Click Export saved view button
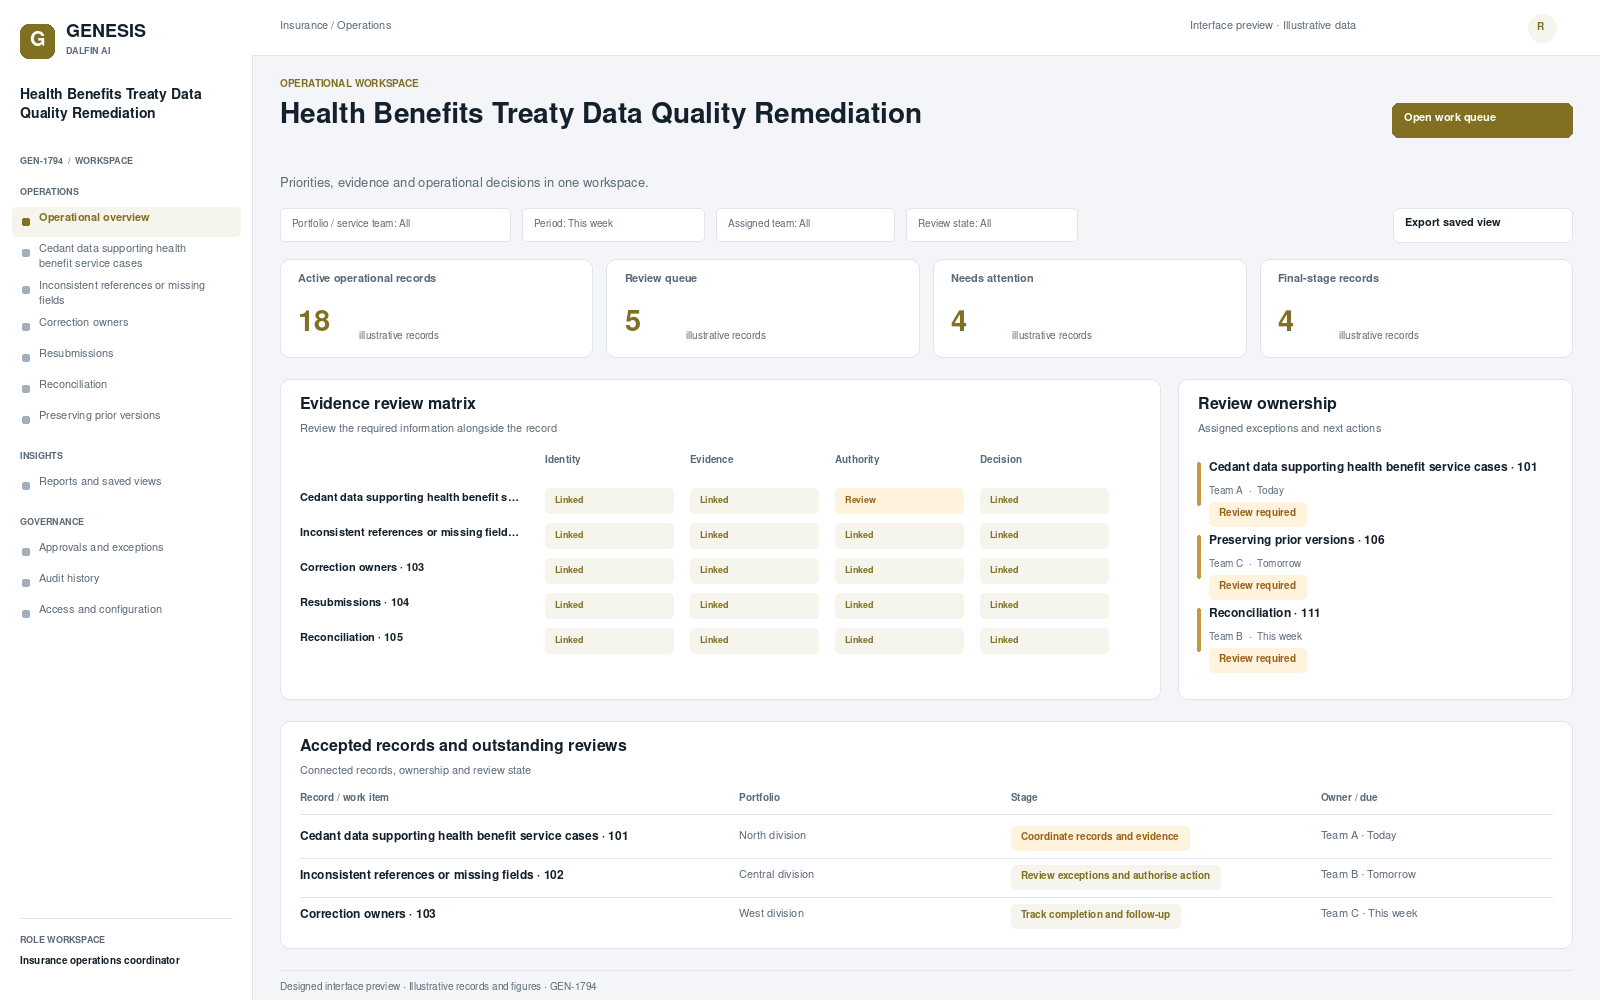The width and height of the screenshot is (1600, 1000). (1482, 225)
